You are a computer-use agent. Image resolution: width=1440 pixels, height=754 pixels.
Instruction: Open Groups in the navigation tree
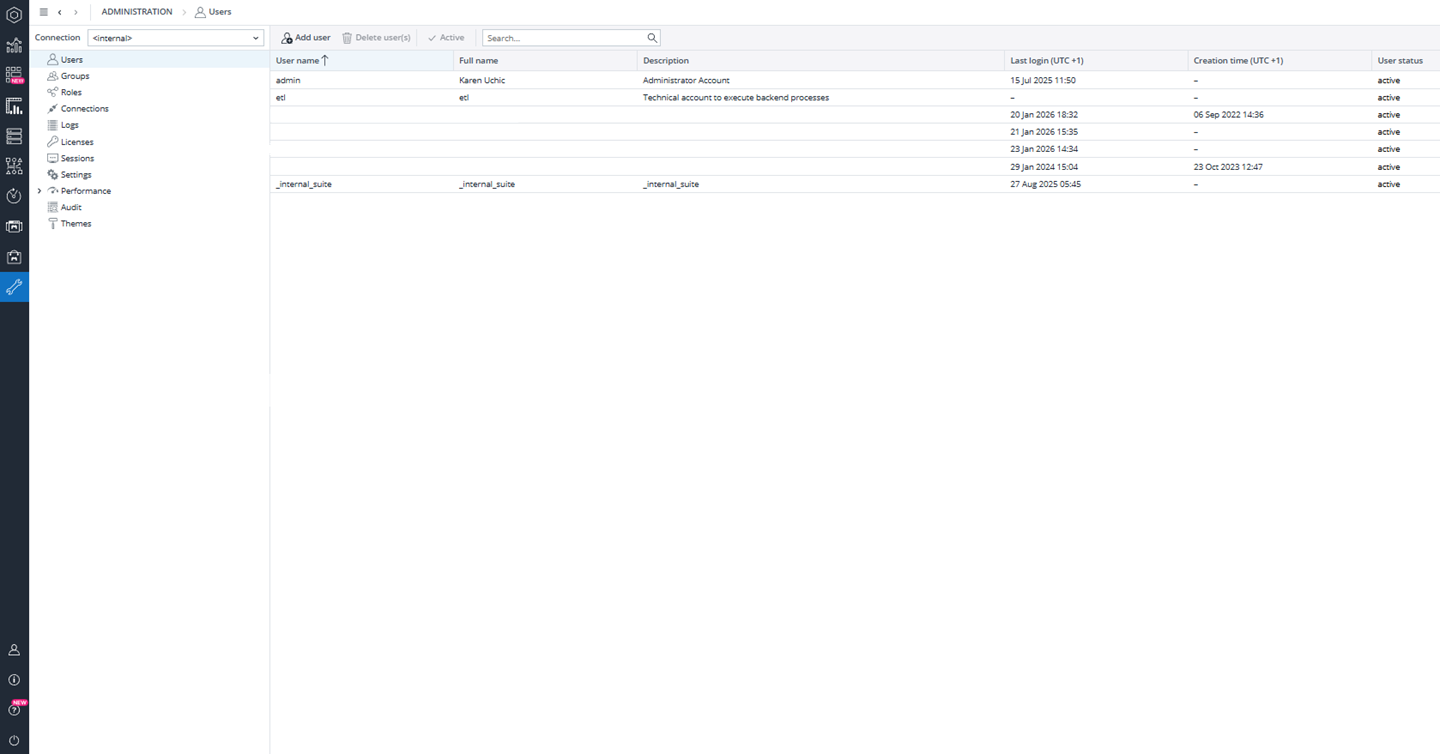75,76
